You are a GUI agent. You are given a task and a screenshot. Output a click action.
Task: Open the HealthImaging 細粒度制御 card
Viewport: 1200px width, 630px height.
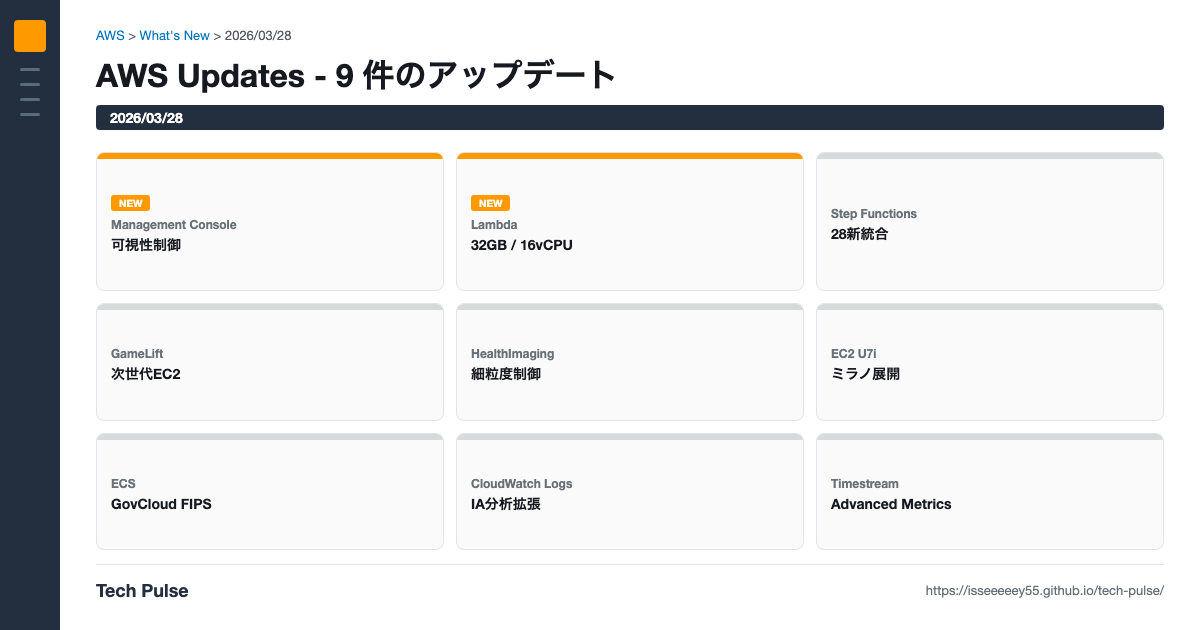click(x=630, y=364)
